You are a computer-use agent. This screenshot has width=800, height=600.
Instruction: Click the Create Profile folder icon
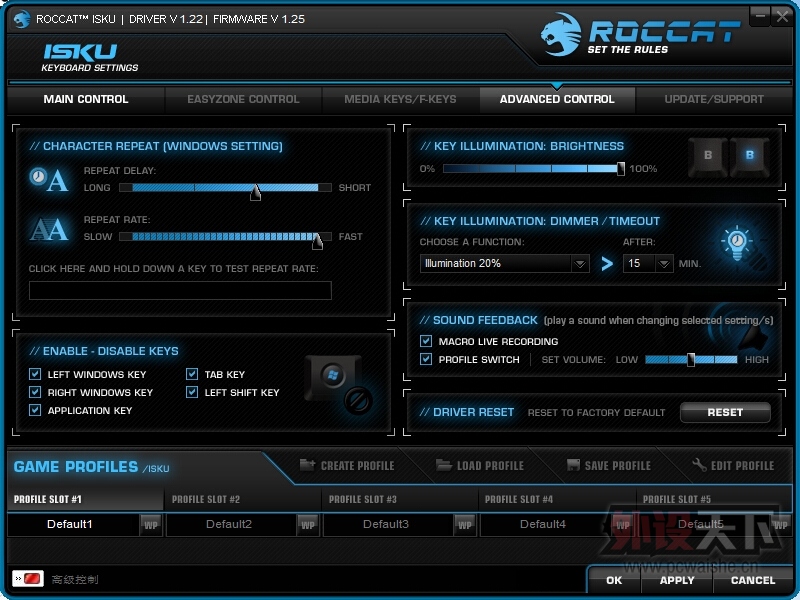coord(307,465)
